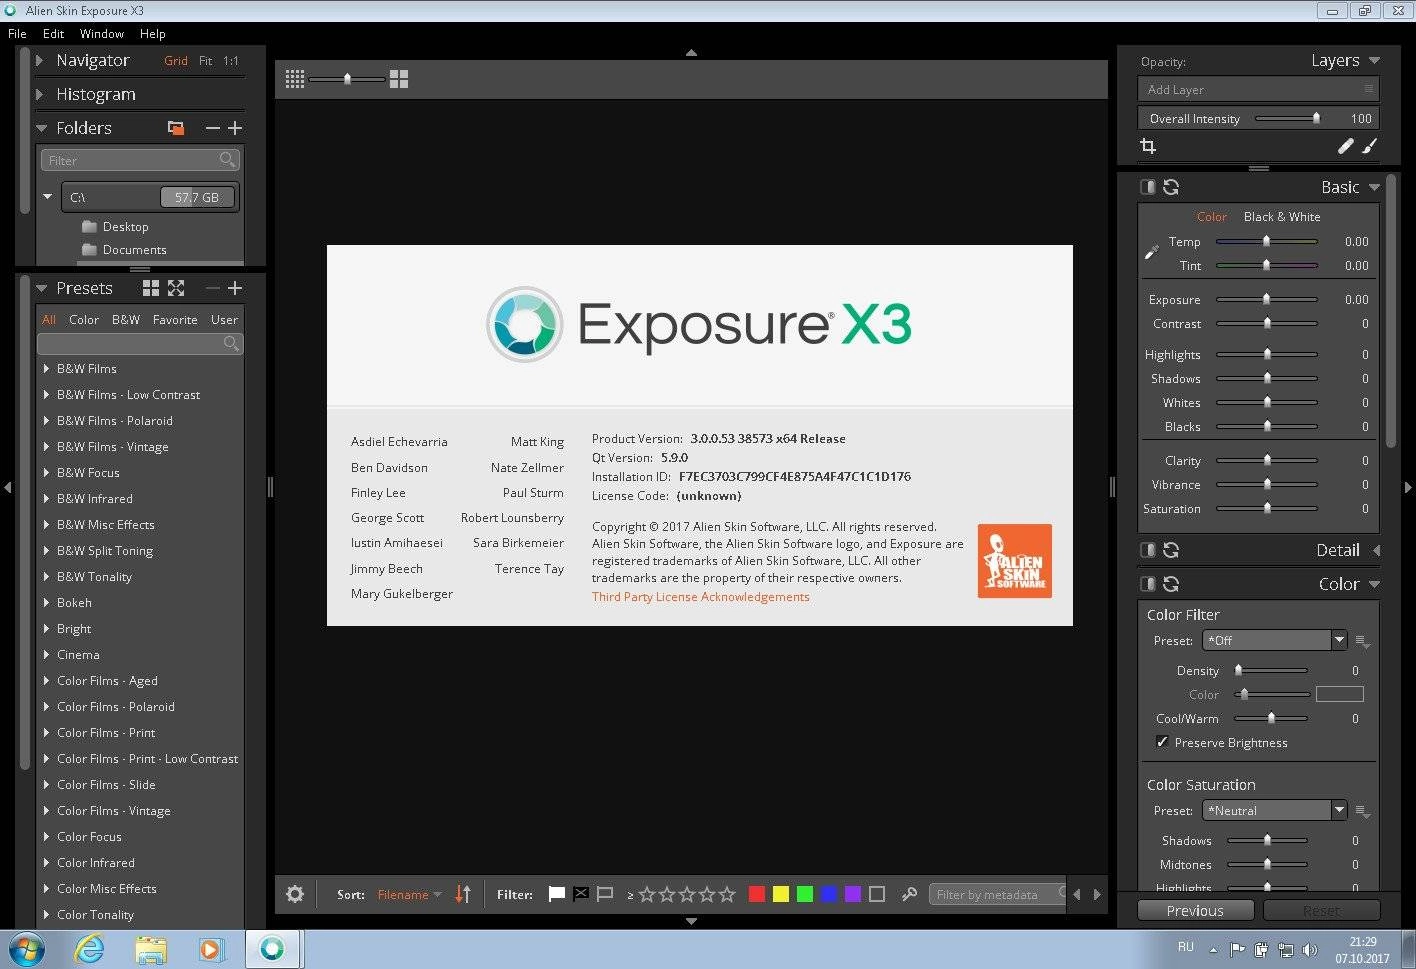Switch to large thumbnail grid view
The image size is (1416, 969).
[x=399, y=79]
